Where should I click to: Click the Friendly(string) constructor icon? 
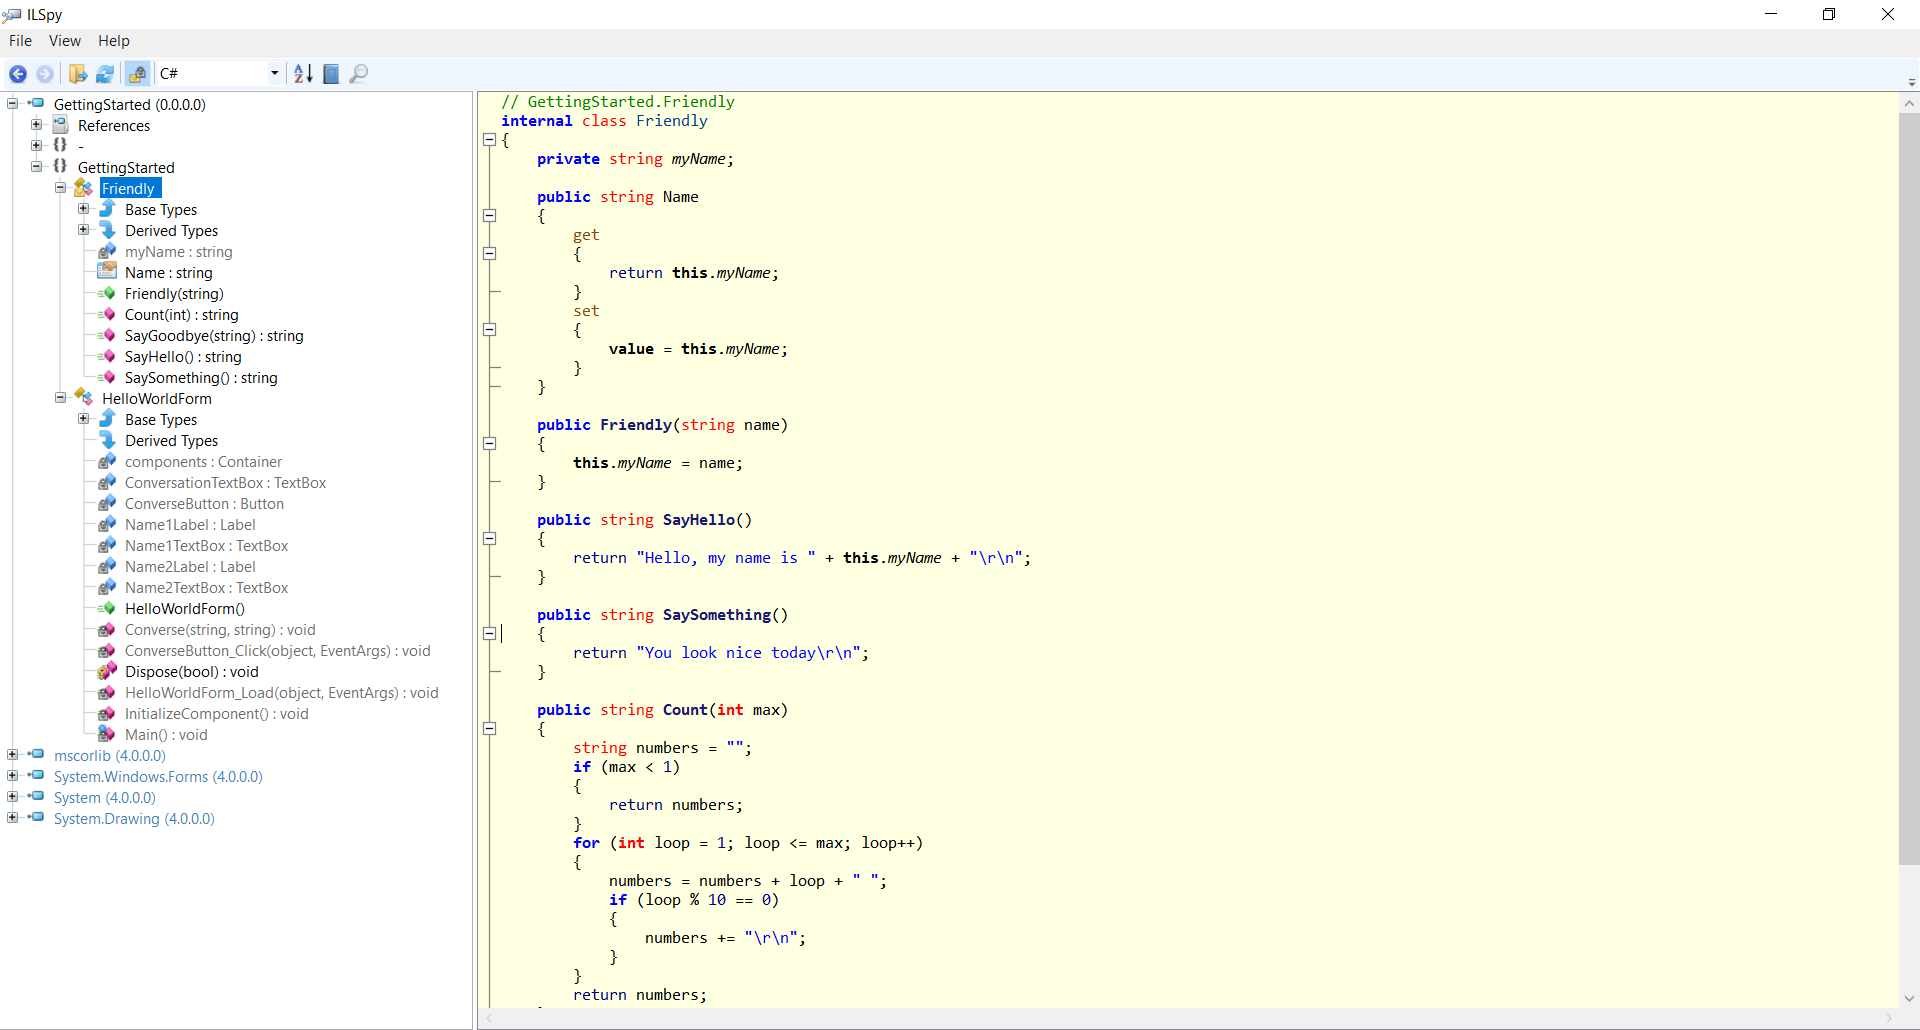(107, 293)
